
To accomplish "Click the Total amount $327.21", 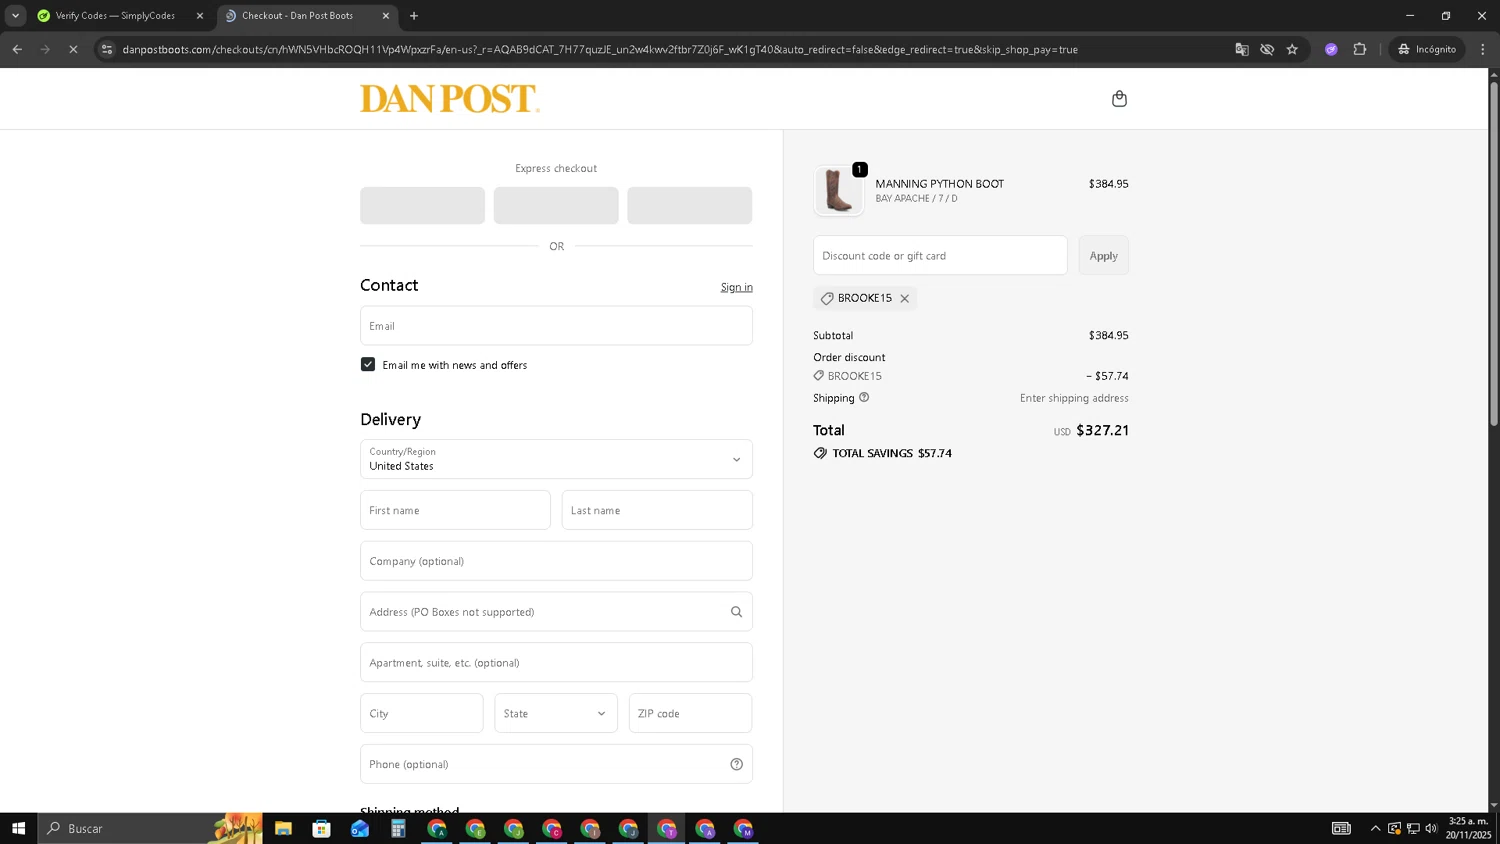I will pos(1102,430).
